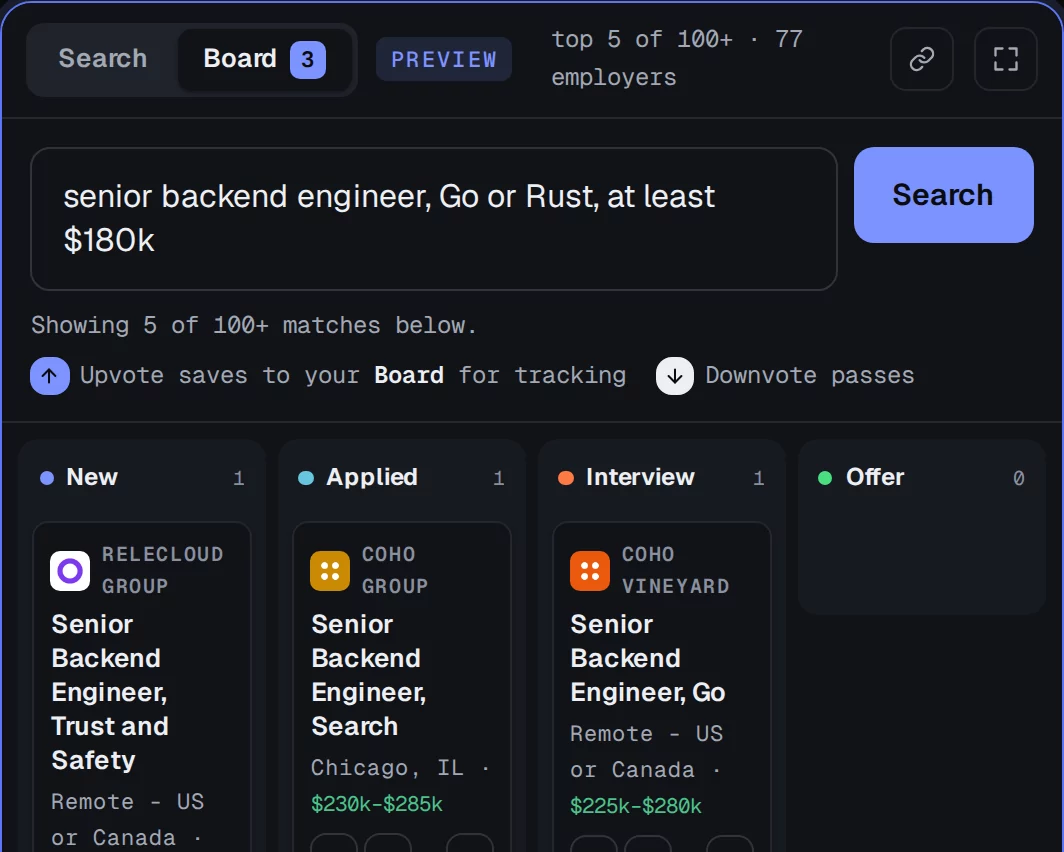The image size is (1064, 852).
Task: Click the $225k-$280k salary text
Action: [x=636, y=806]
